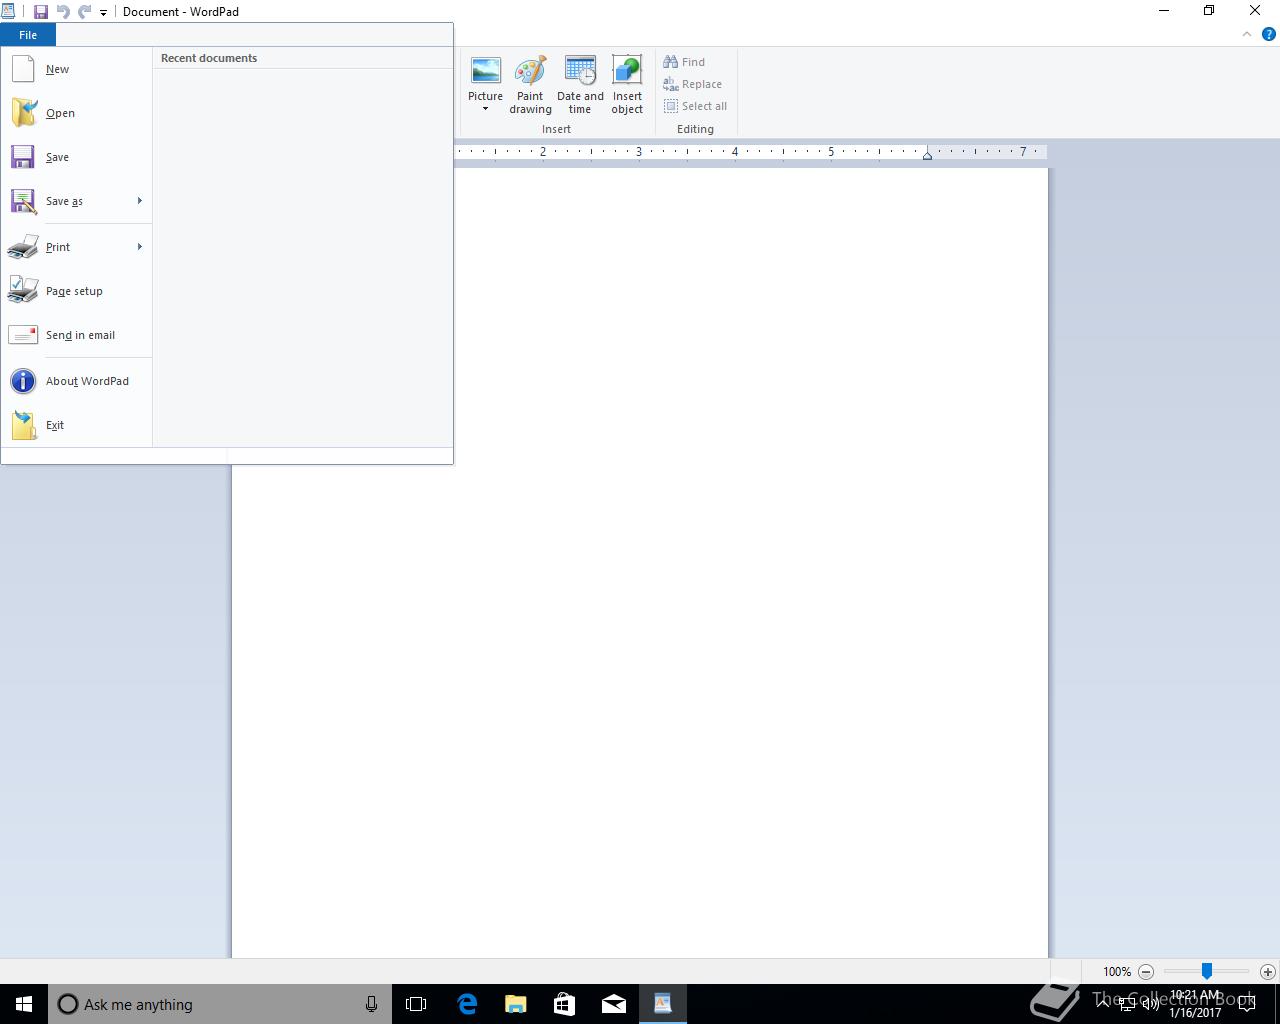Click the zoom slider handle
This screenshot has width=1280, height=1024.
tap(1207, 971)
